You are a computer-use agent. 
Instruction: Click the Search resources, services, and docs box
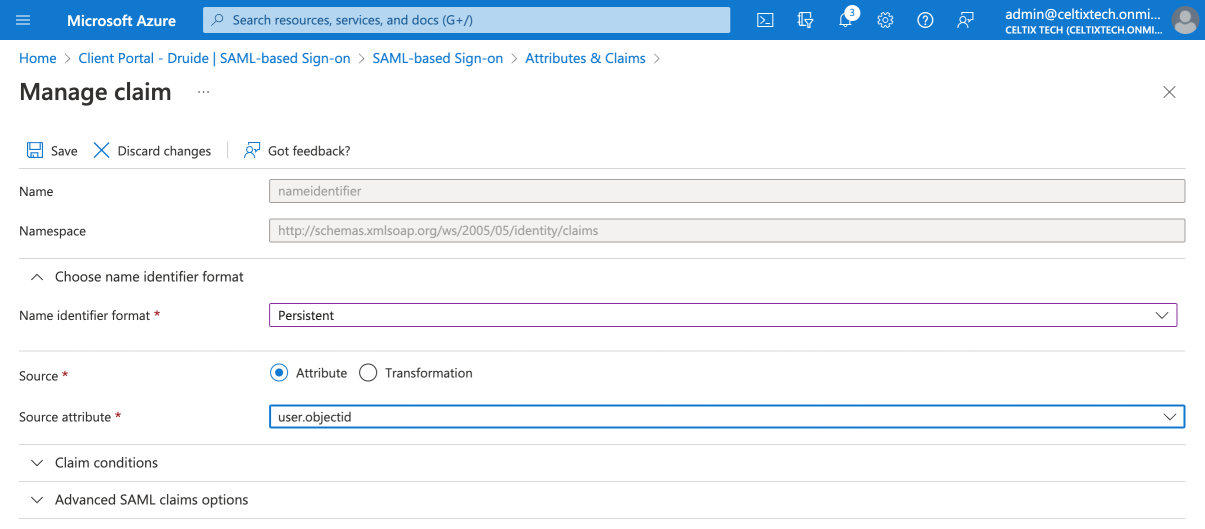coord(466,20)
